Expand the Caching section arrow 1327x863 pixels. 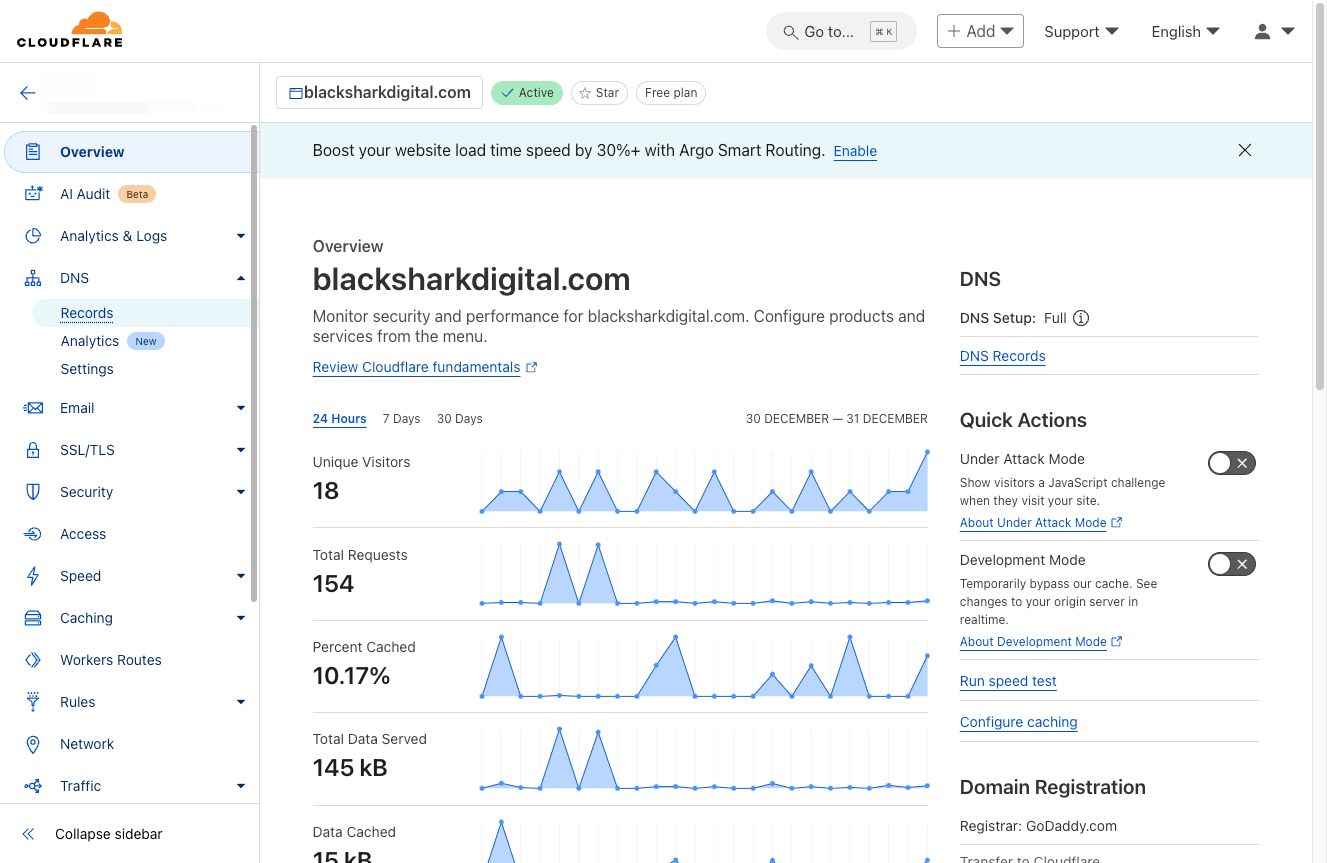(x=241, y=618)
